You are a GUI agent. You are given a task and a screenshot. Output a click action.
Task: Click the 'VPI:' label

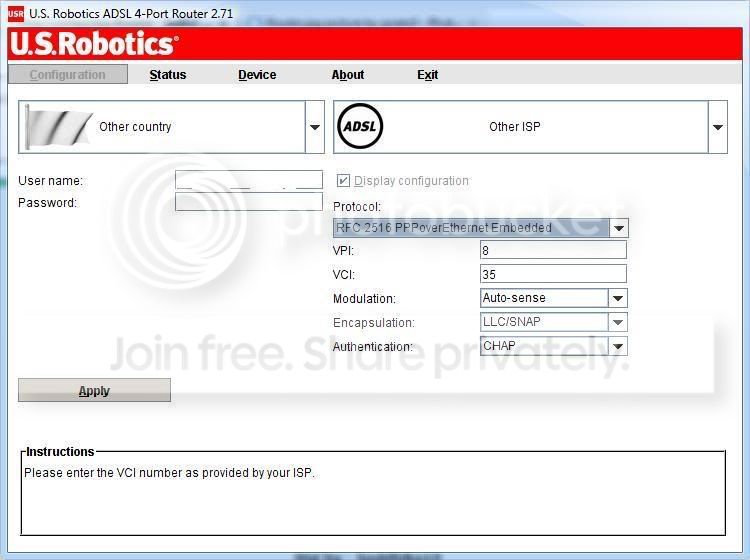(343, 251)
